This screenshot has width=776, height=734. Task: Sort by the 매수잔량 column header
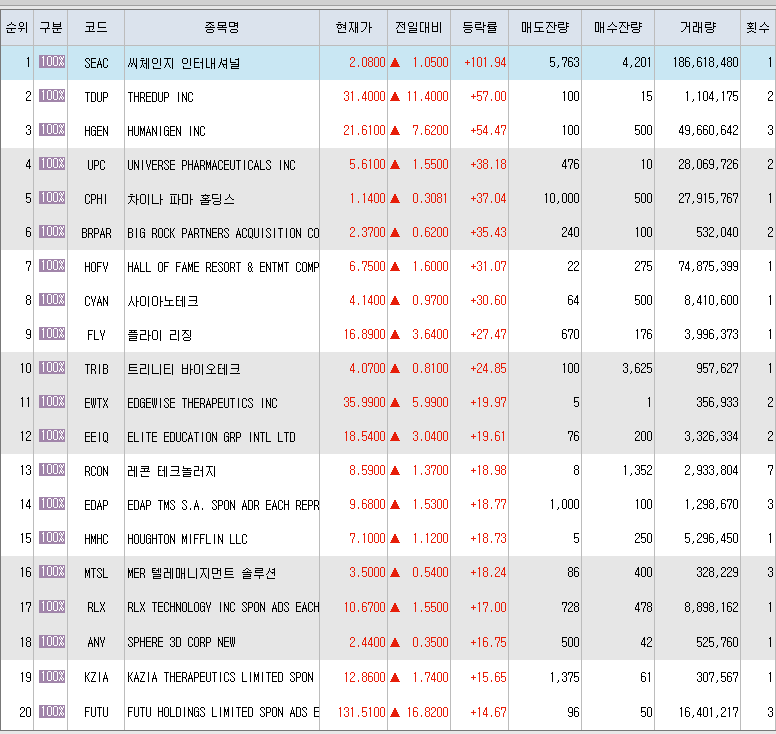pyautogui.click(x=618, y=27)
